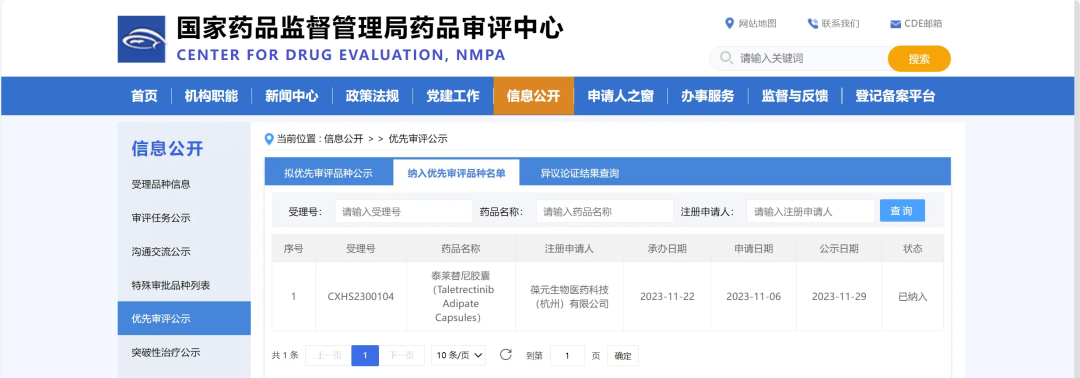Click the 国家药品监督管理局药品审评中心 title

click(x=370, y=29)
